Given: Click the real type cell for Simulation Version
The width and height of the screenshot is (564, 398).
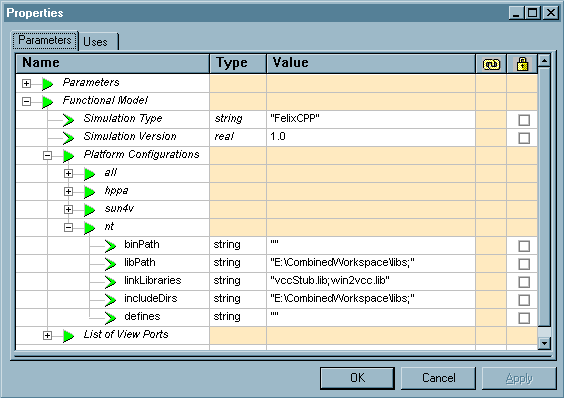Looking at the screenshot, I should click(238, 137).
